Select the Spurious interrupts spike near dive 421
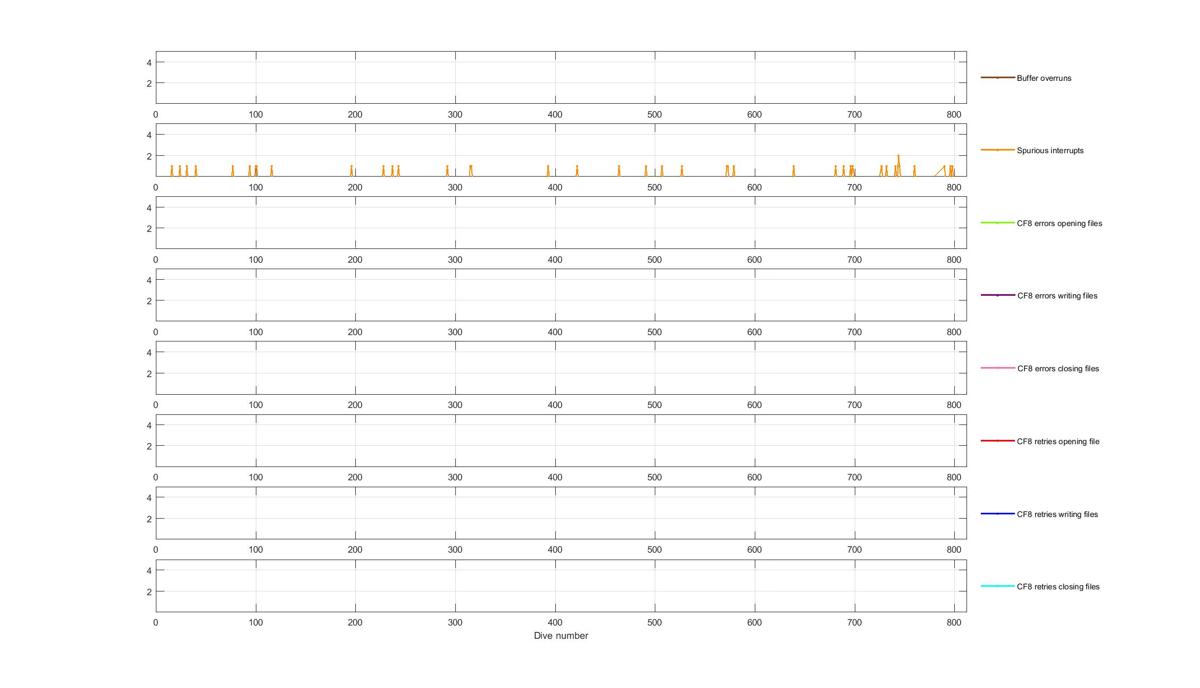The width and height of the screenshot is (1200, 688). 576,171
